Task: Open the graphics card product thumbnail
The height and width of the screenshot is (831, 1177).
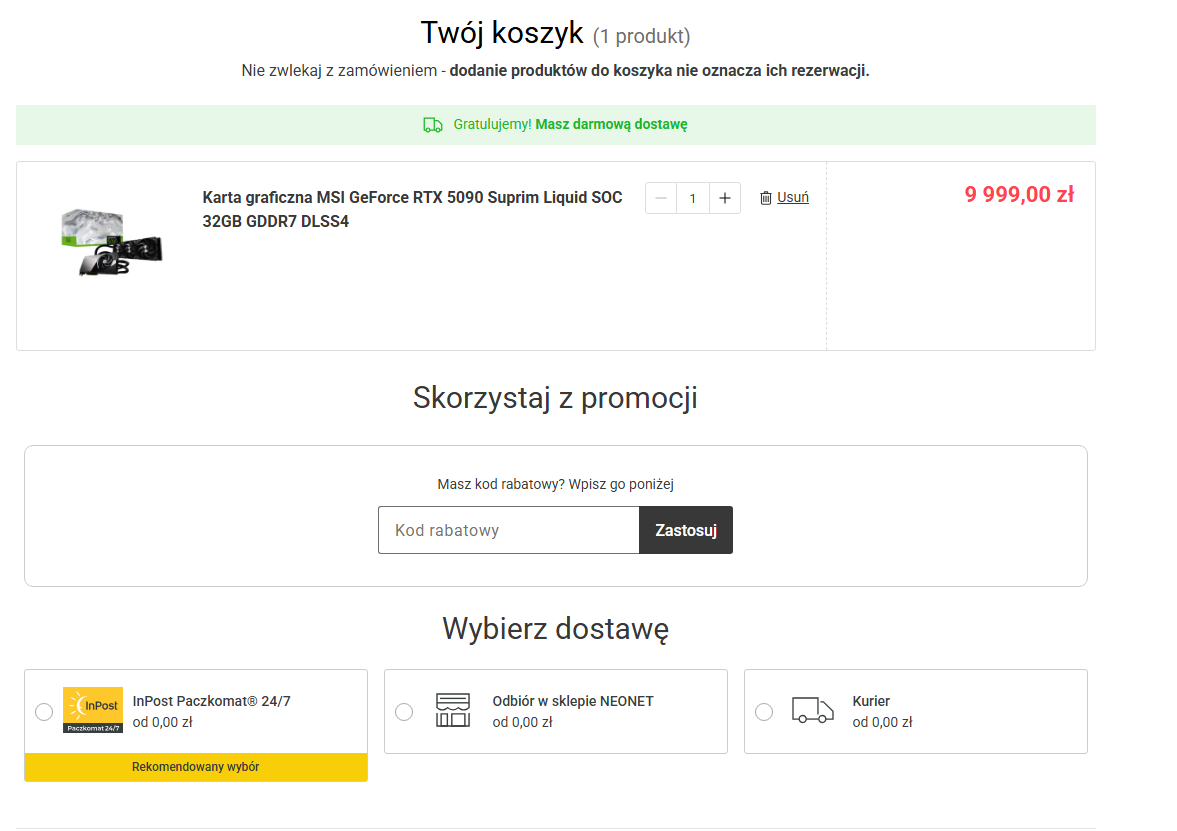Action: point(112,242)
